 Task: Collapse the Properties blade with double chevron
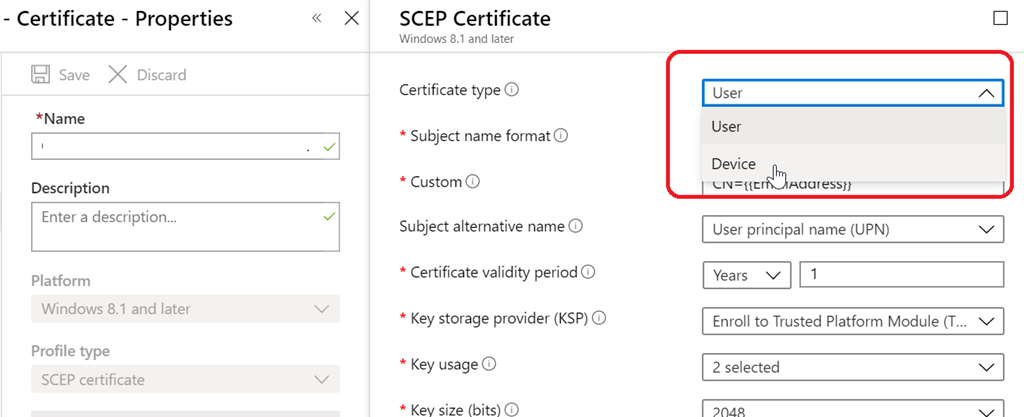[x=317, y=18]
